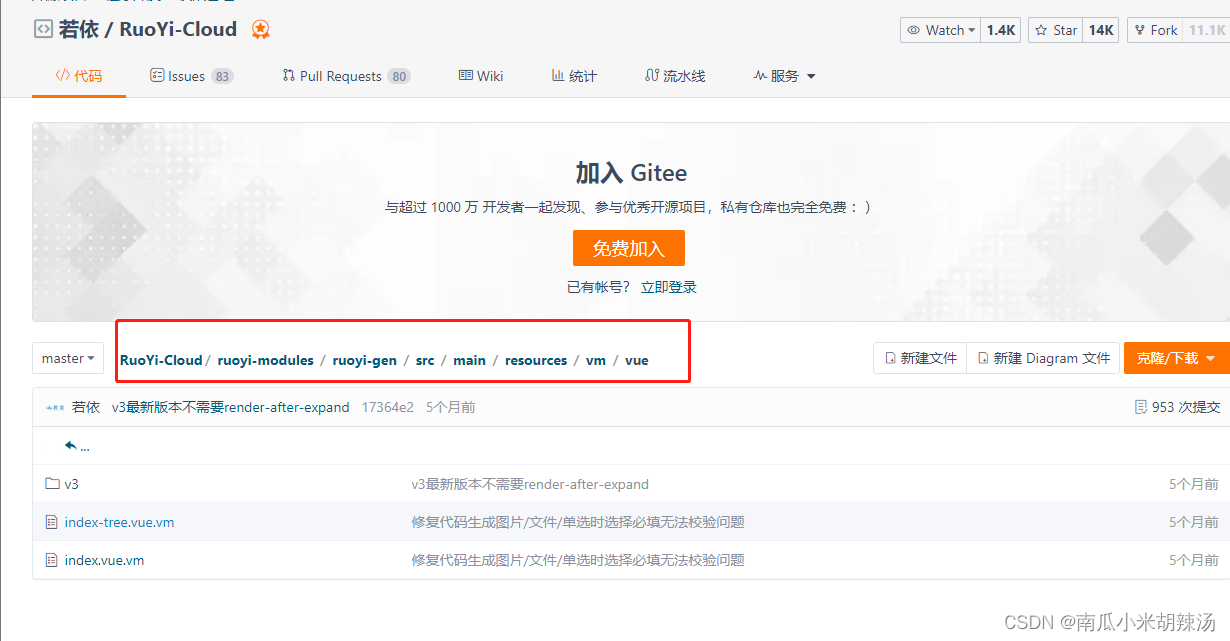Image resolution: width=1230 pixels, height=641 pixels.
Task: Click 5个月前 in the v3 row
Action: point(1194,484)
